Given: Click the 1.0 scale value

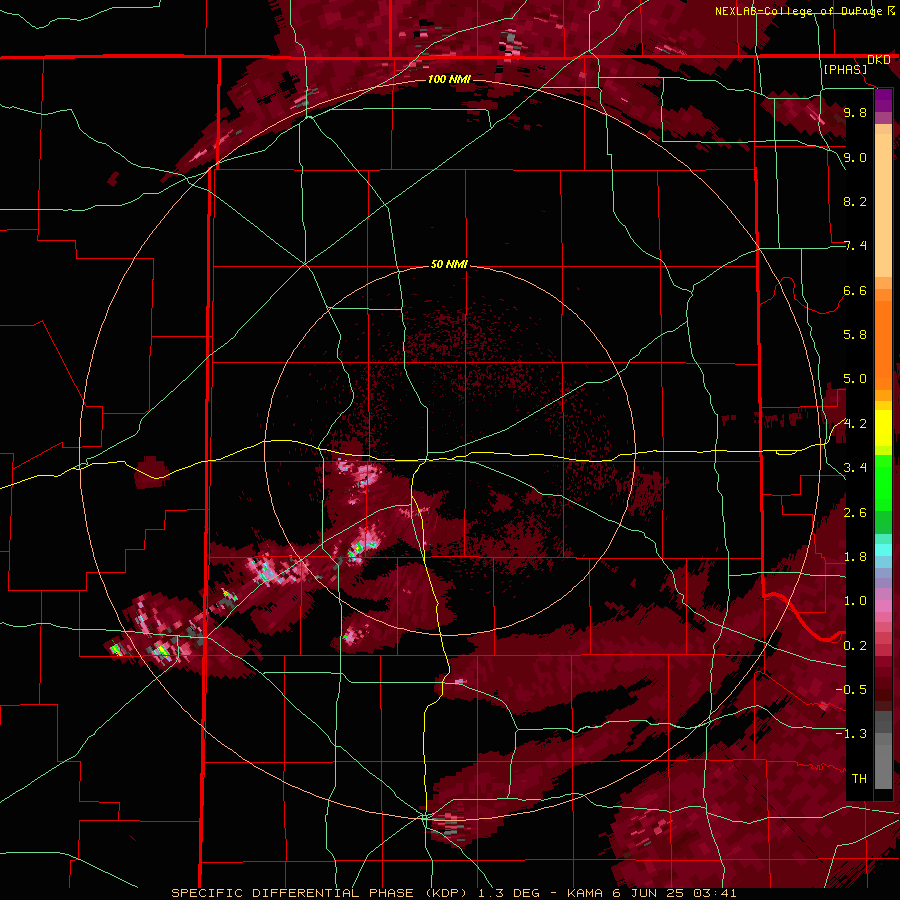Looking at the screenshot, I should click(855, 601).
